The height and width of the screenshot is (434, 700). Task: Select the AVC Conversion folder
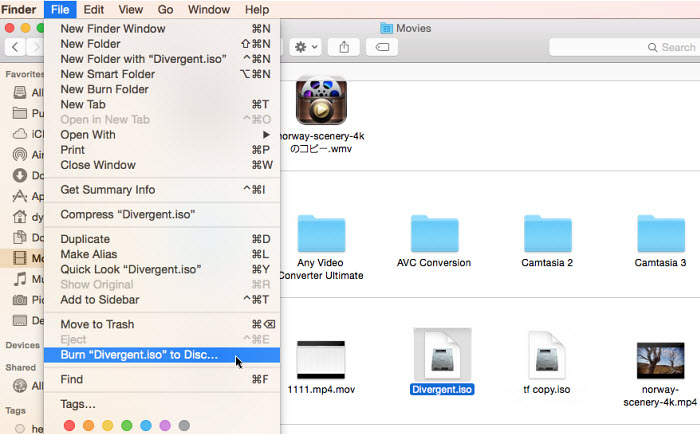pos(434,234)
